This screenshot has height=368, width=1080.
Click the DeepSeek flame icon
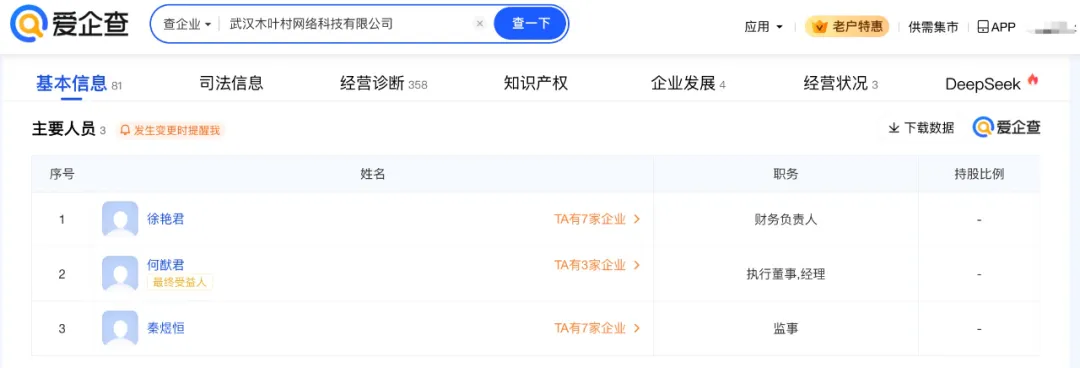[x=1032, y=79]
